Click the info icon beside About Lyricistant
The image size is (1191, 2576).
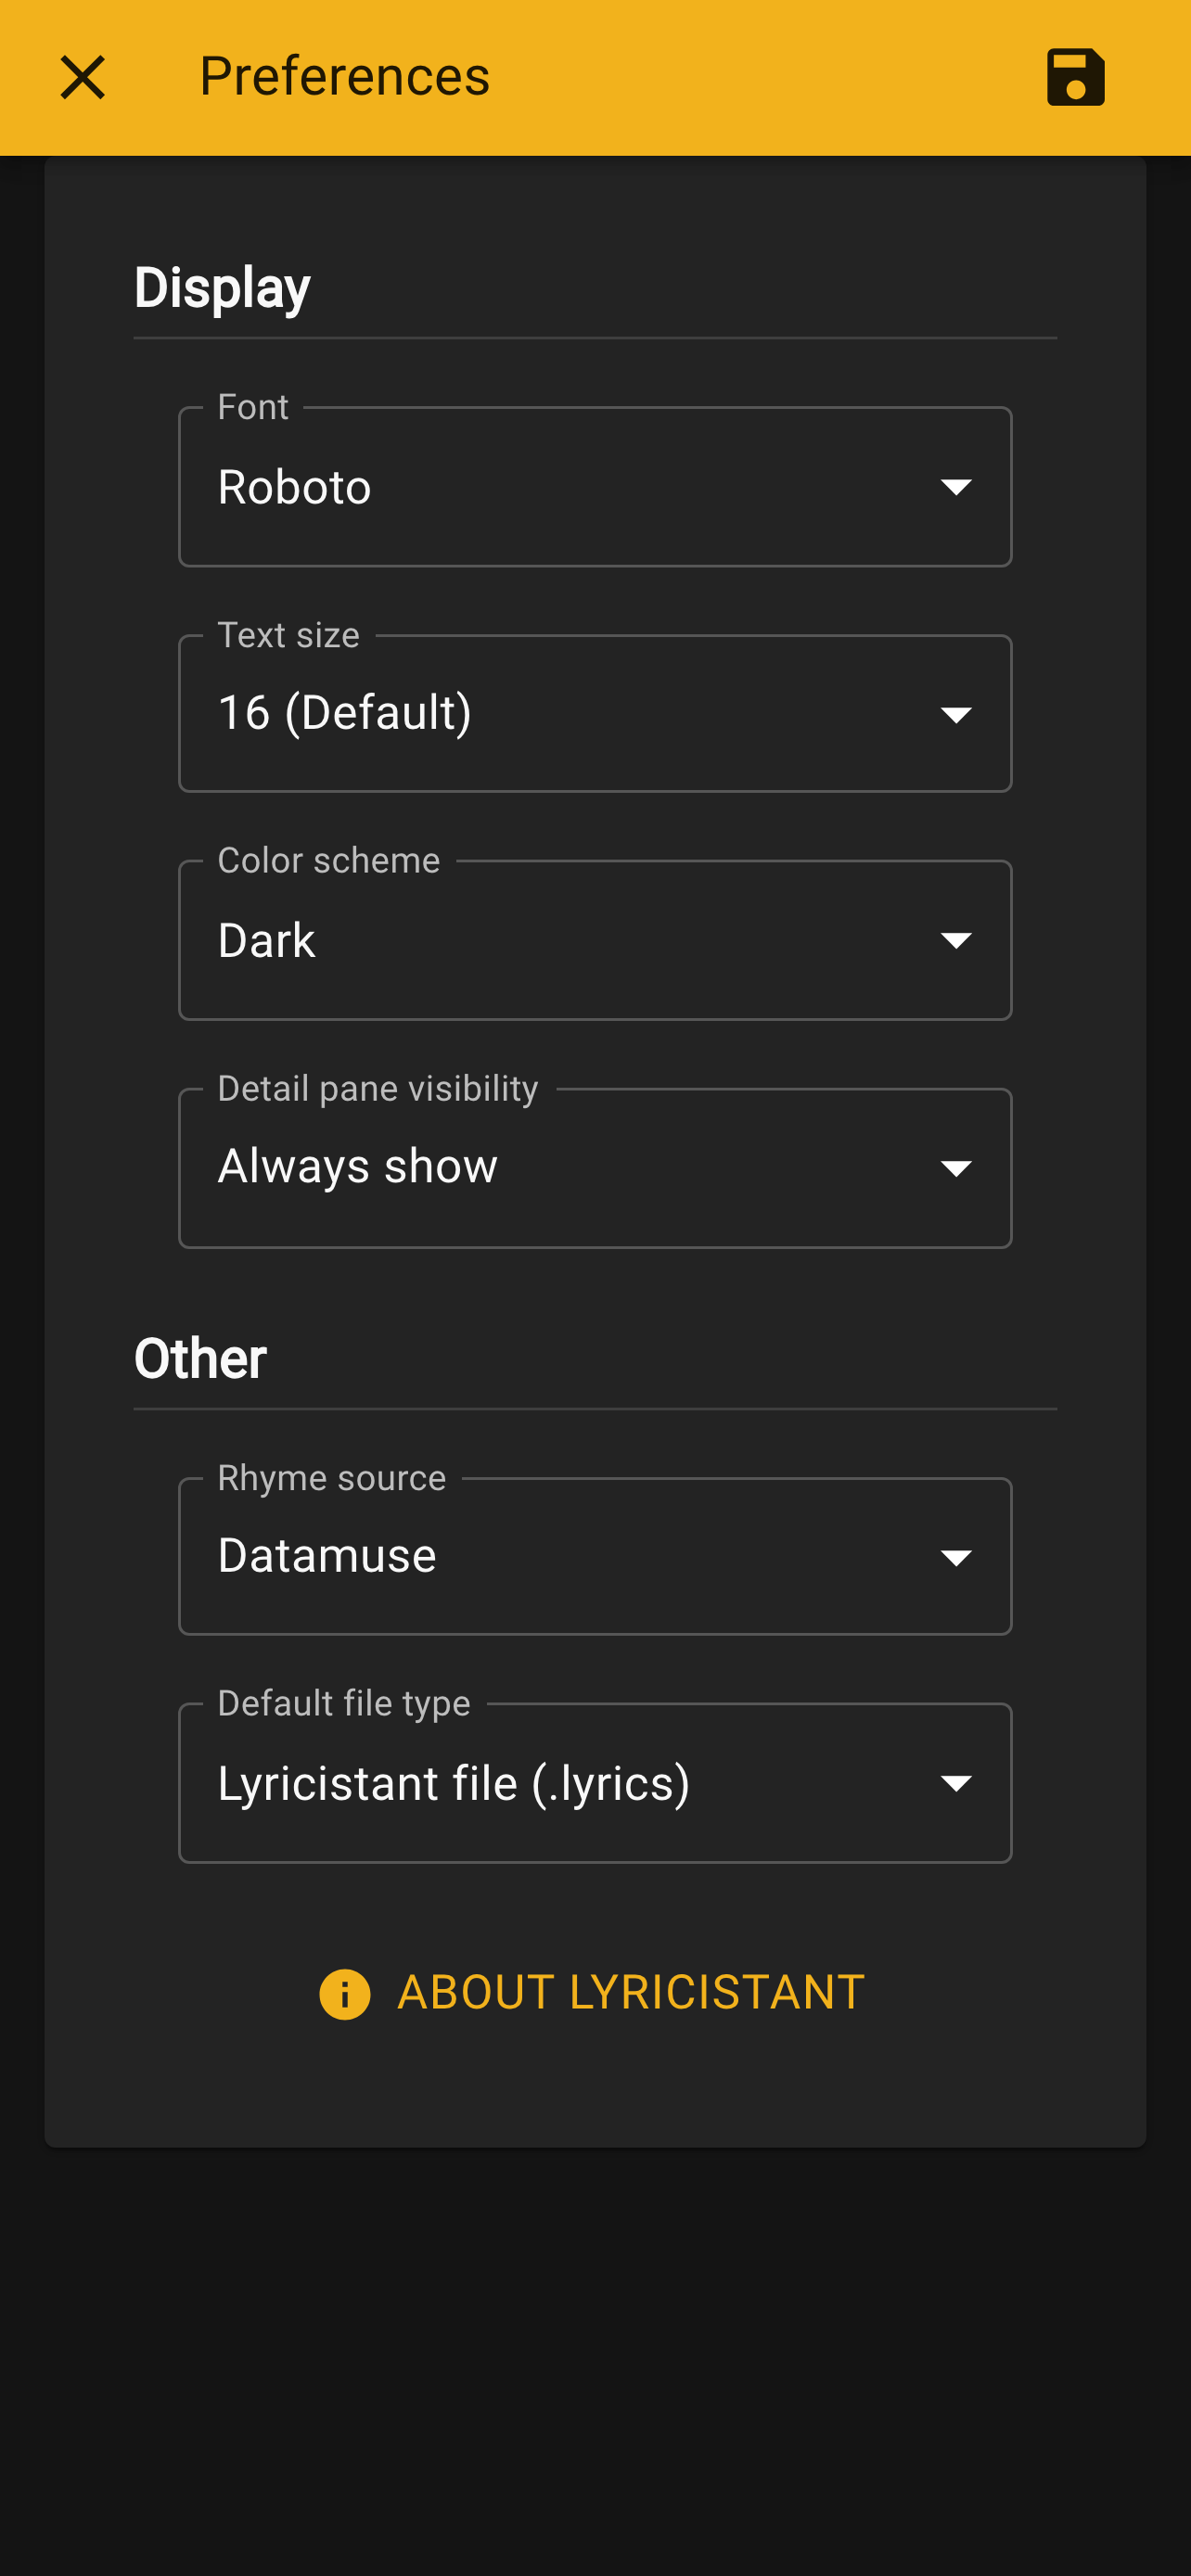click(344, 1994)
